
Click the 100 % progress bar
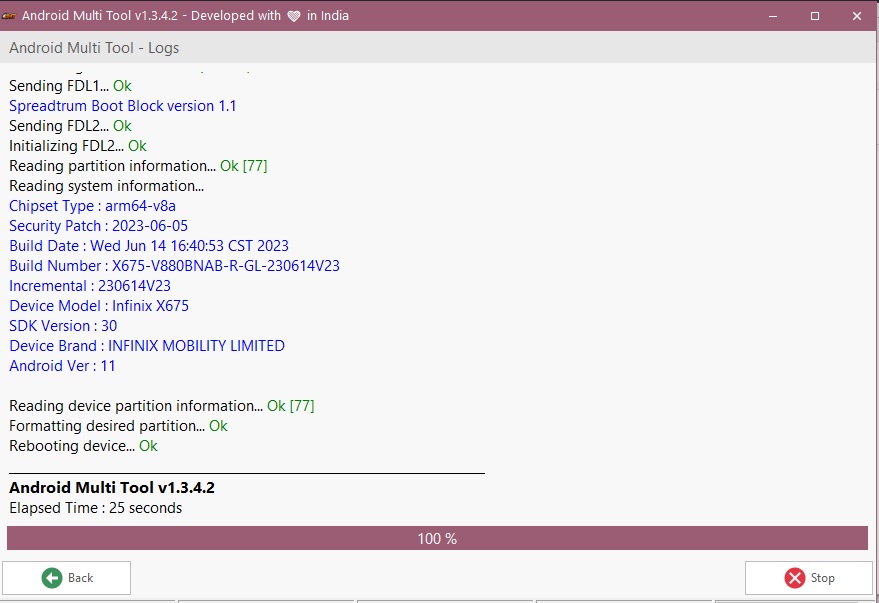pos(437,539)
